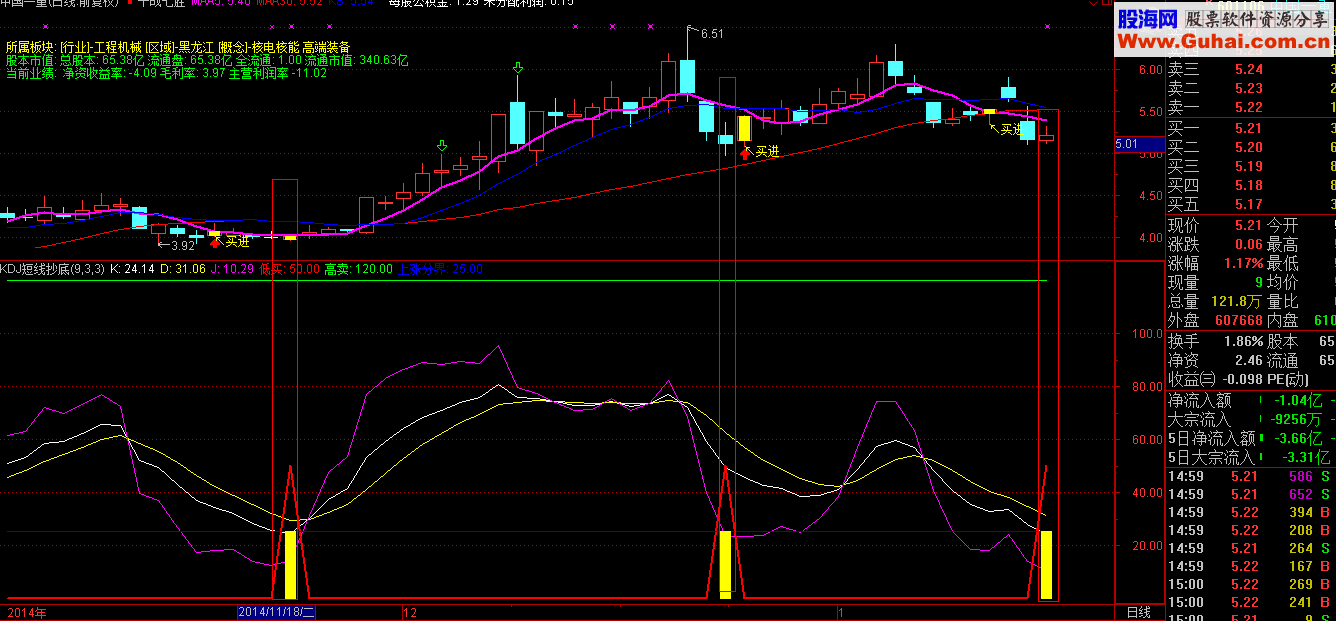Screen dimensions: 1336x621
Task: Click the 买五 5.17 order row
Action: [x=1250, y=204]
